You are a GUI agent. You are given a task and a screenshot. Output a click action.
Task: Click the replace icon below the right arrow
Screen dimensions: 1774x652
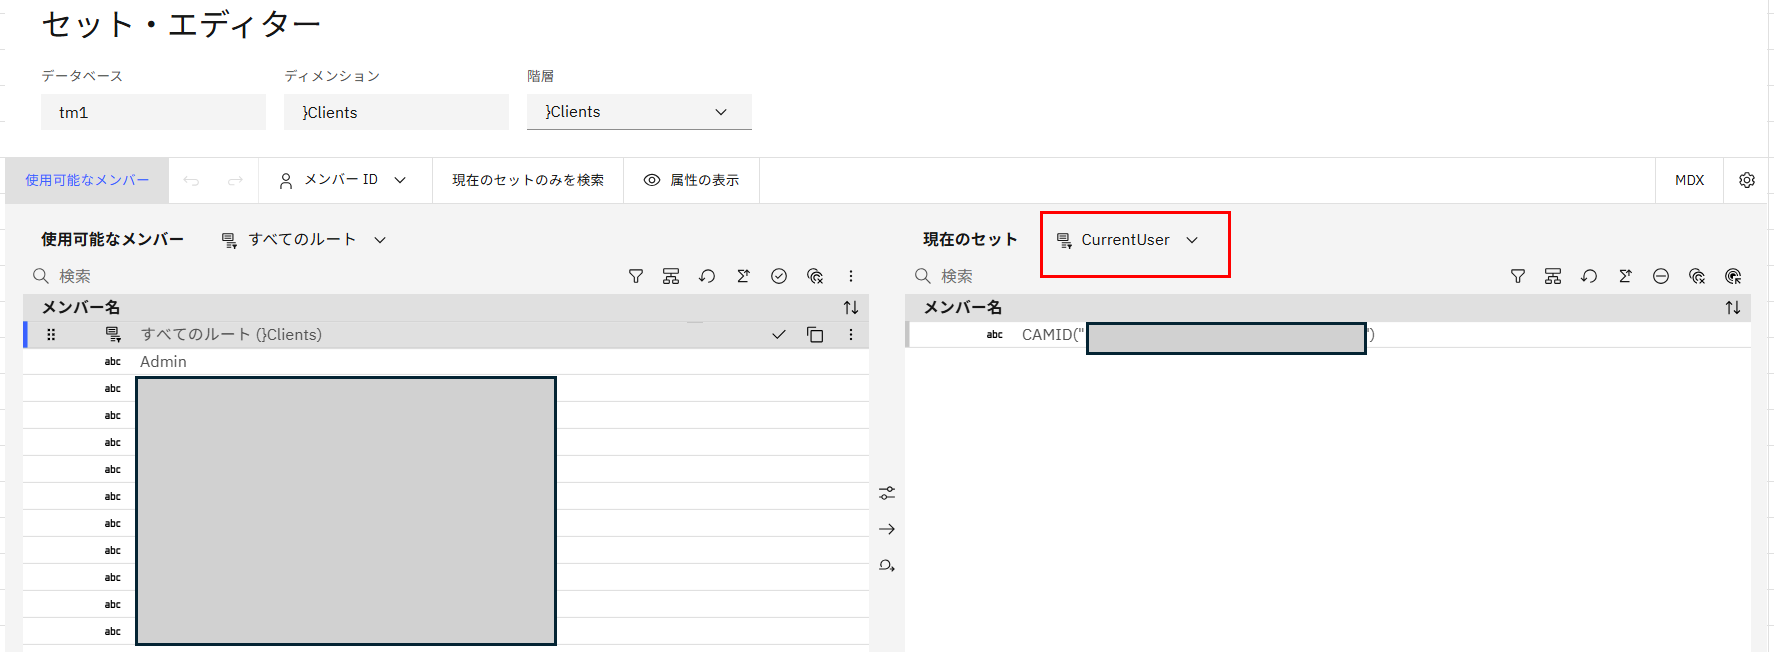pos(887,565)
